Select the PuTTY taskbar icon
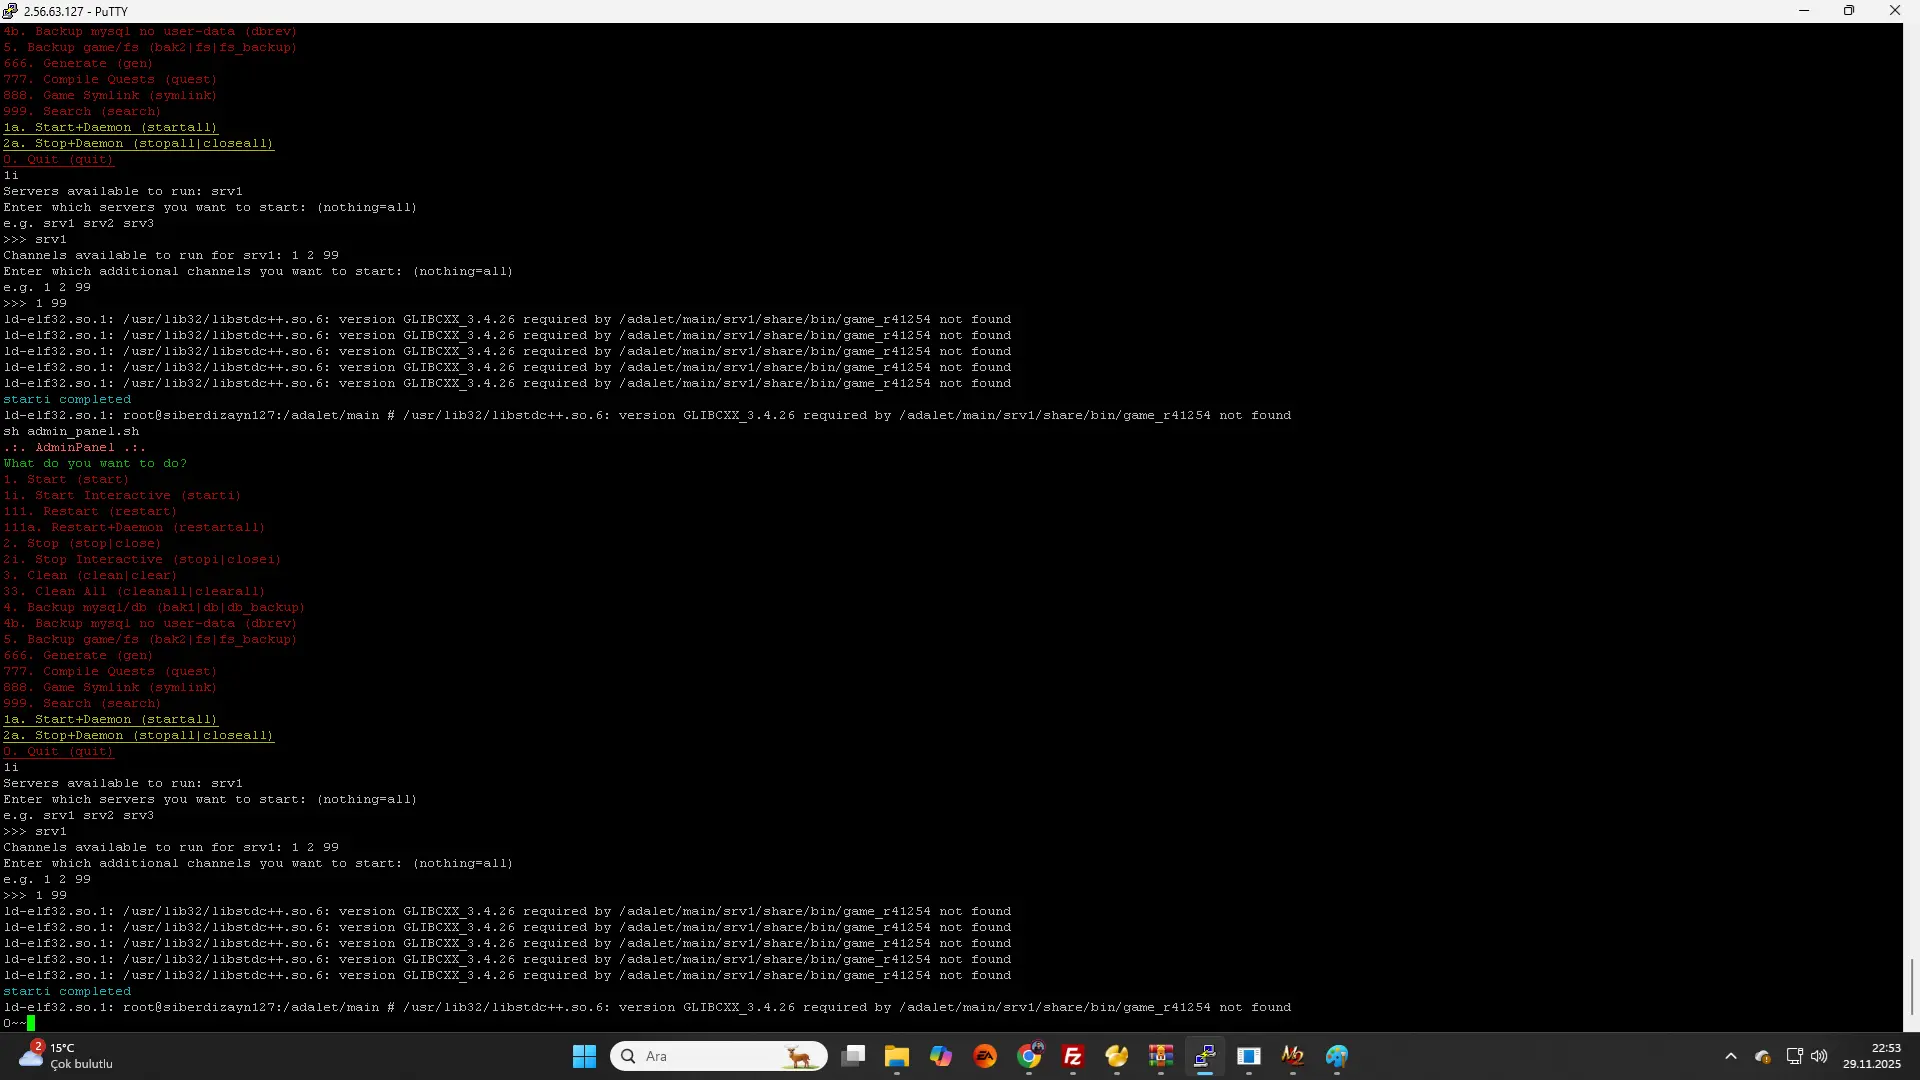This screenshot has height=1080, width=1920. pyautogui.click(x=1205, y=1056)
